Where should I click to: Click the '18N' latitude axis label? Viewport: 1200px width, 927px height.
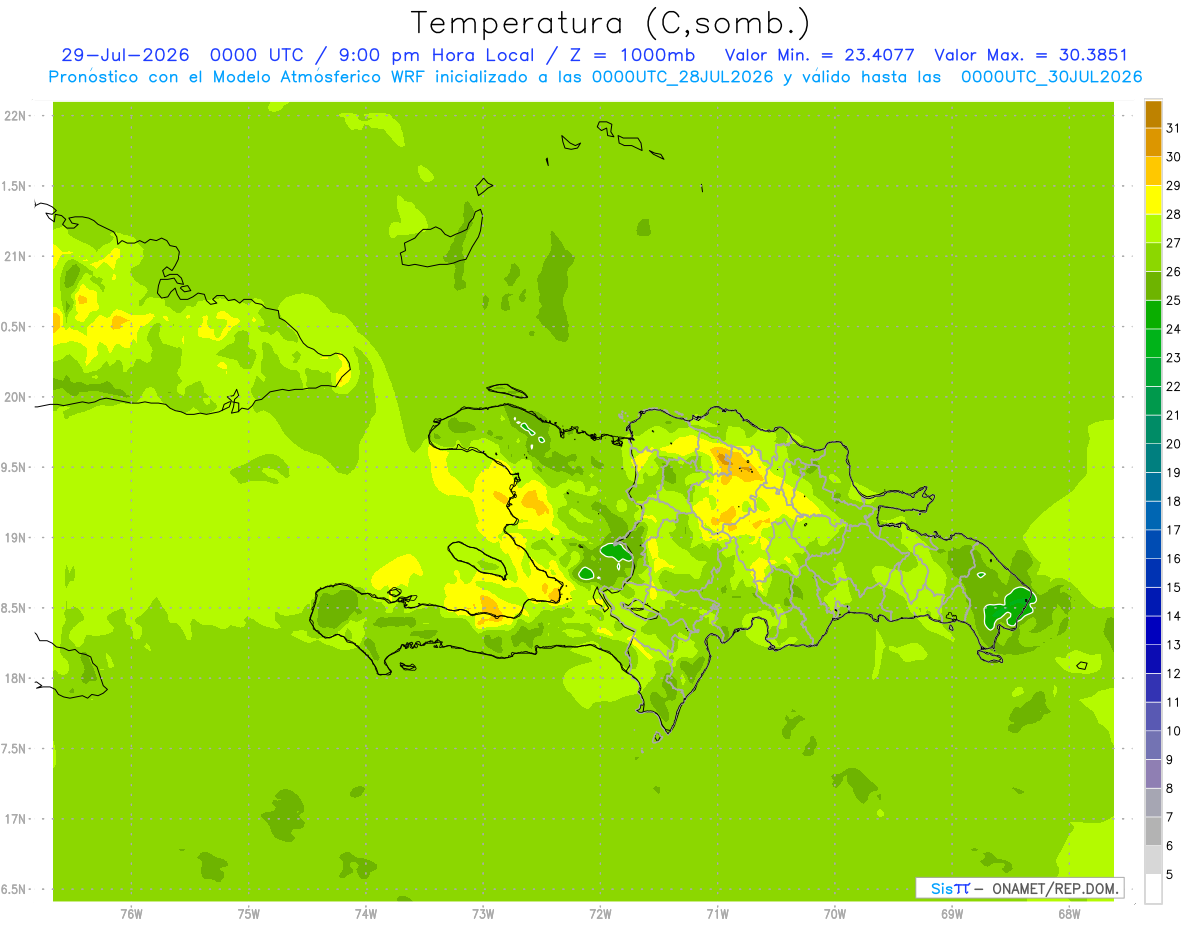[15, 678]
